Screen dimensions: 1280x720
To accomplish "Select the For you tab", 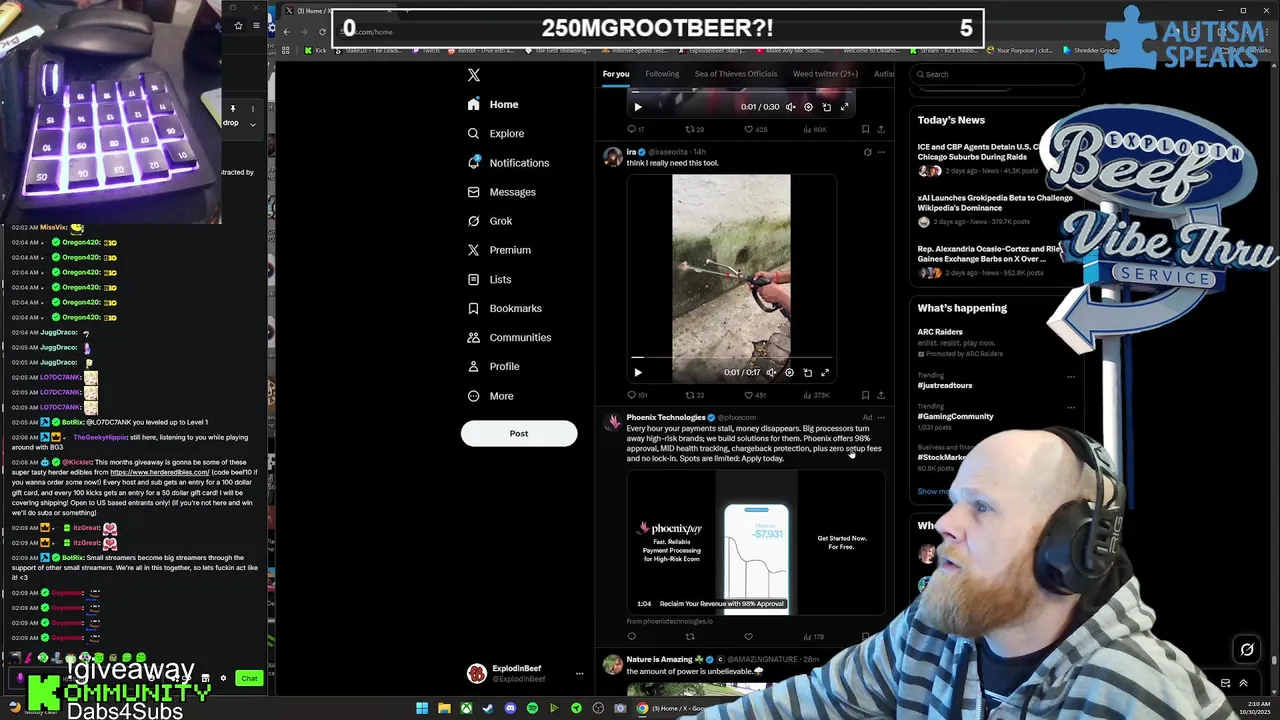I will pyautogui.click(x=616, y=74).
